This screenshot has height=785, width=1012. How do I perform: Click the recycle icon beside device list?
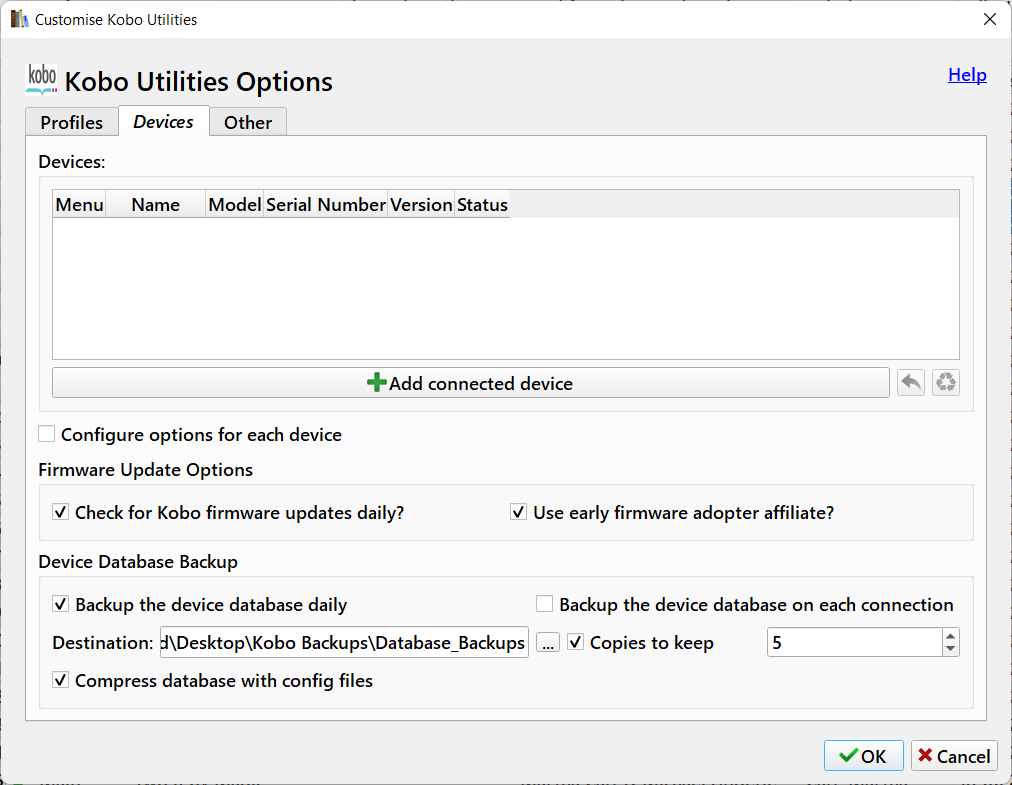tap(946, 383)
